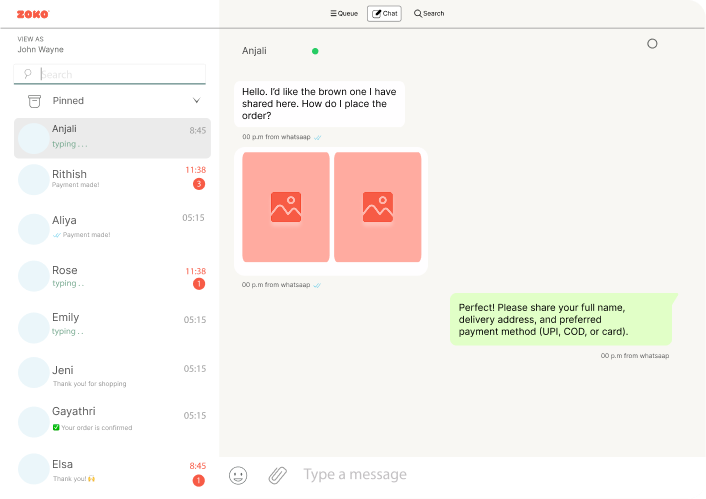706x499 pixels.
Task: Click Jeni's avatar circle
Action: coord(34,372)
